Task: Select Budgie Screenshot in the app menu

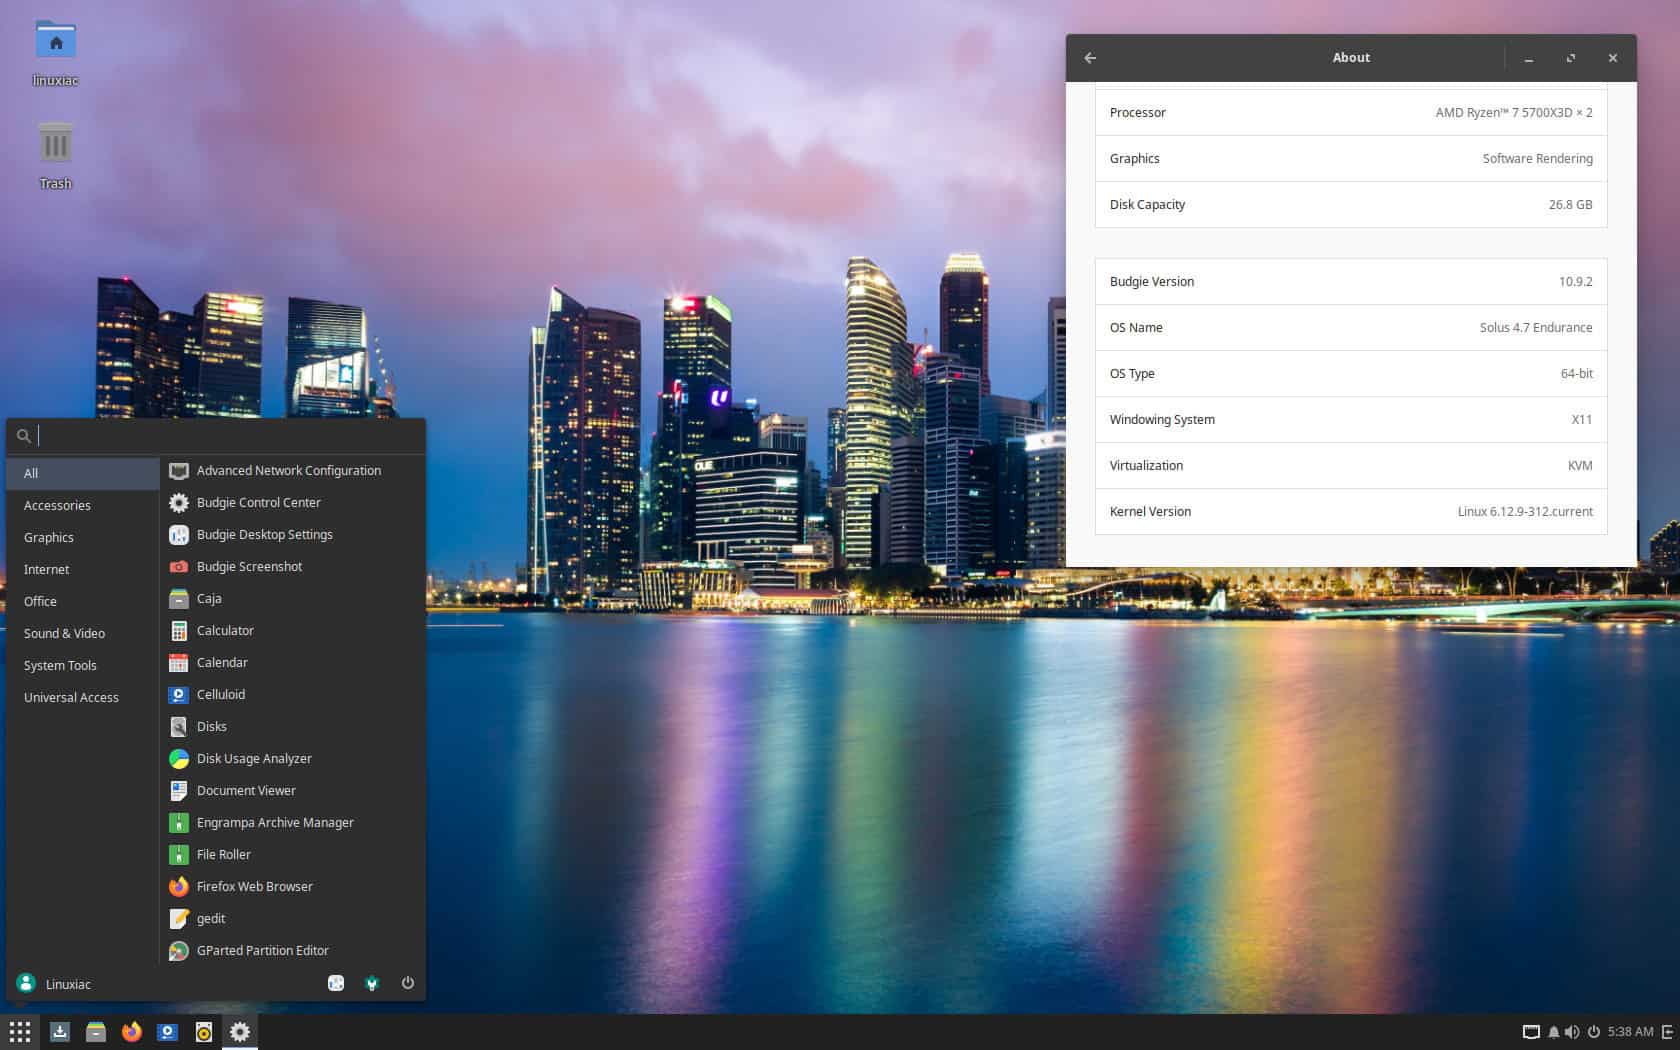Action: [x=249, y=566]
